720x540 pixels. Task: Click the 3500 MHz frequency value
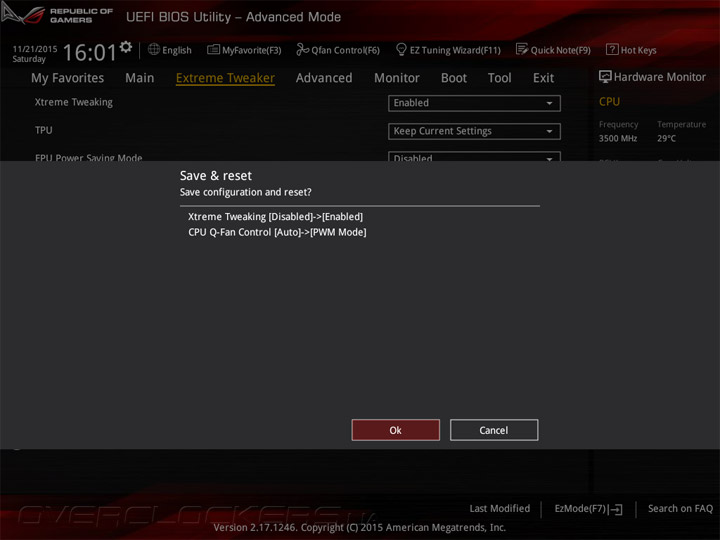pos(618,138)
